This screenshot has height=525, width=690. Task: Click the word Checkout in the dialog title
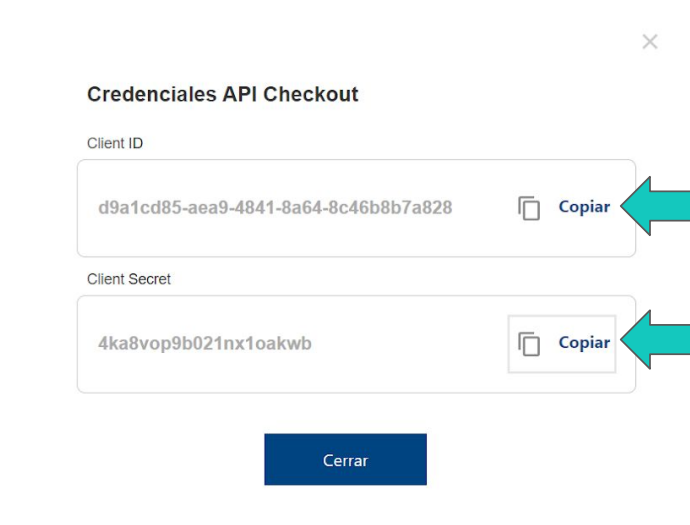[311, 94]
